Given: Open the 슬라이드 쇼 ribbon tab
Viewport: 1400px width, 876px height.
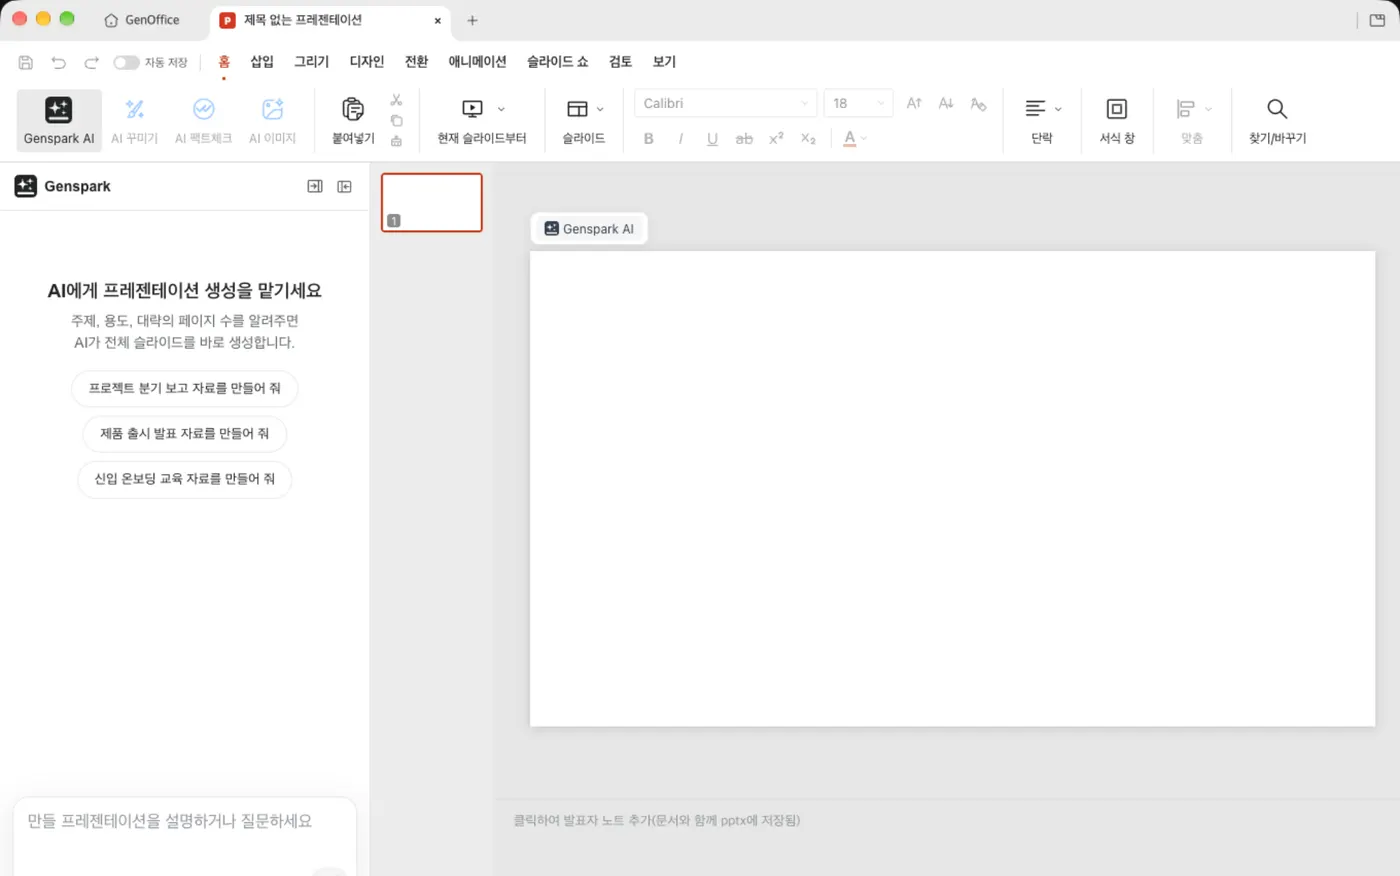Looking at the screenshot, I should [x=558, y=62].
